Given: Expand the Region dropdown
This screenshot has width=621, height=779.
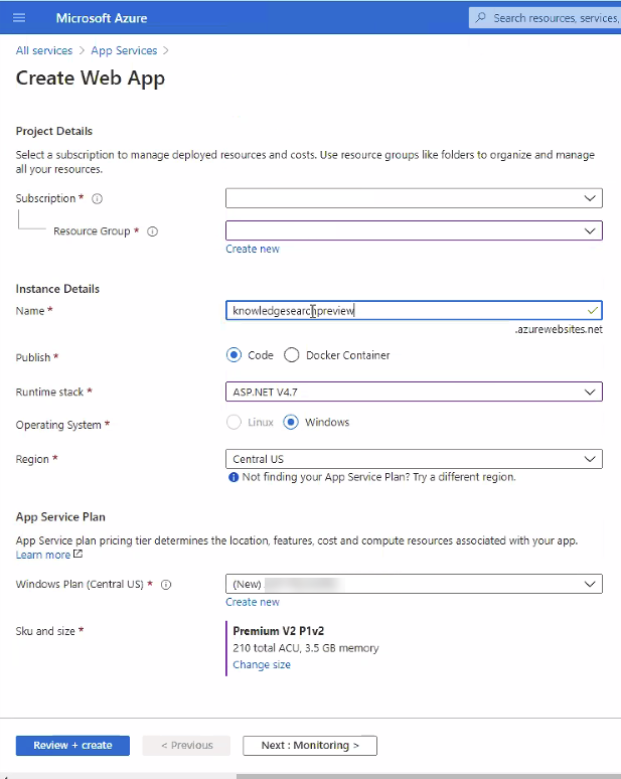Looking at the screenshot, I should 413,459.
